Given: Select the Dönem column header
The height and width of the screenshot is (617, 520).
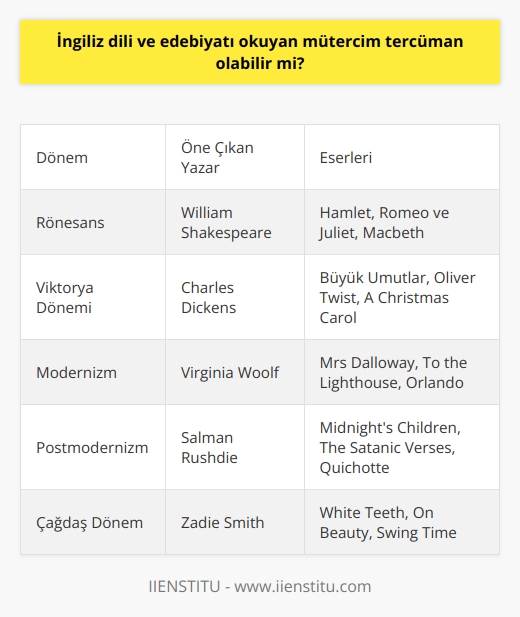Looking at the screenshot, I should coord(93,157).
